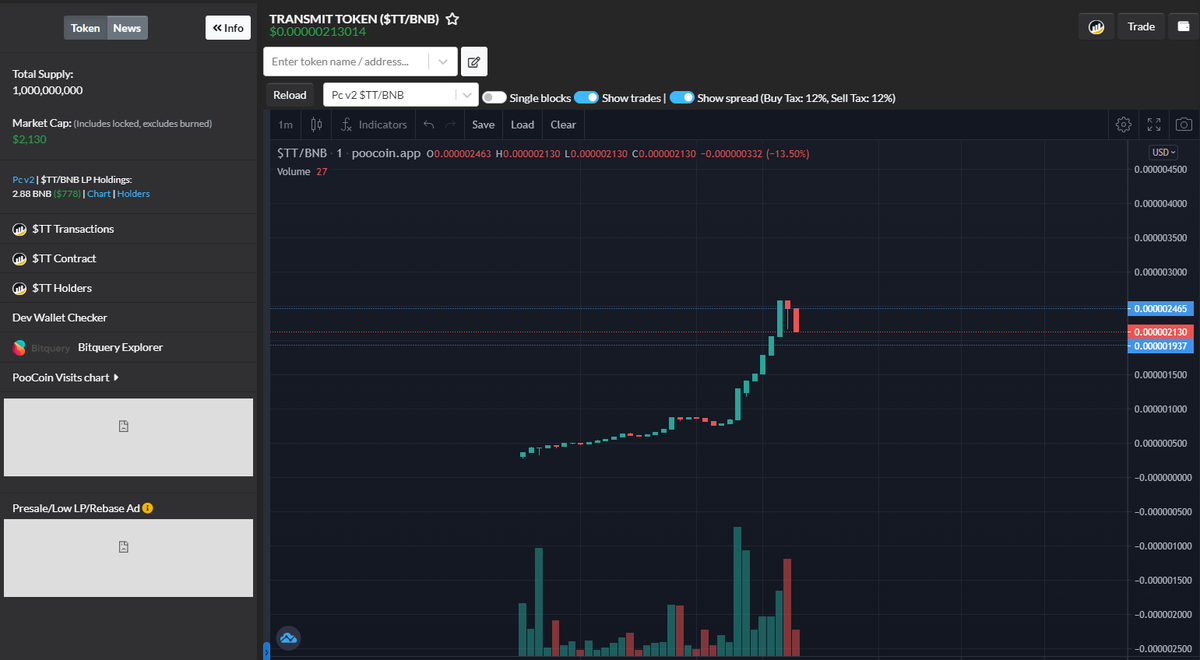Reload the chart data
Viewport: 1200px width, 660px height.
(x=290, y=95)
